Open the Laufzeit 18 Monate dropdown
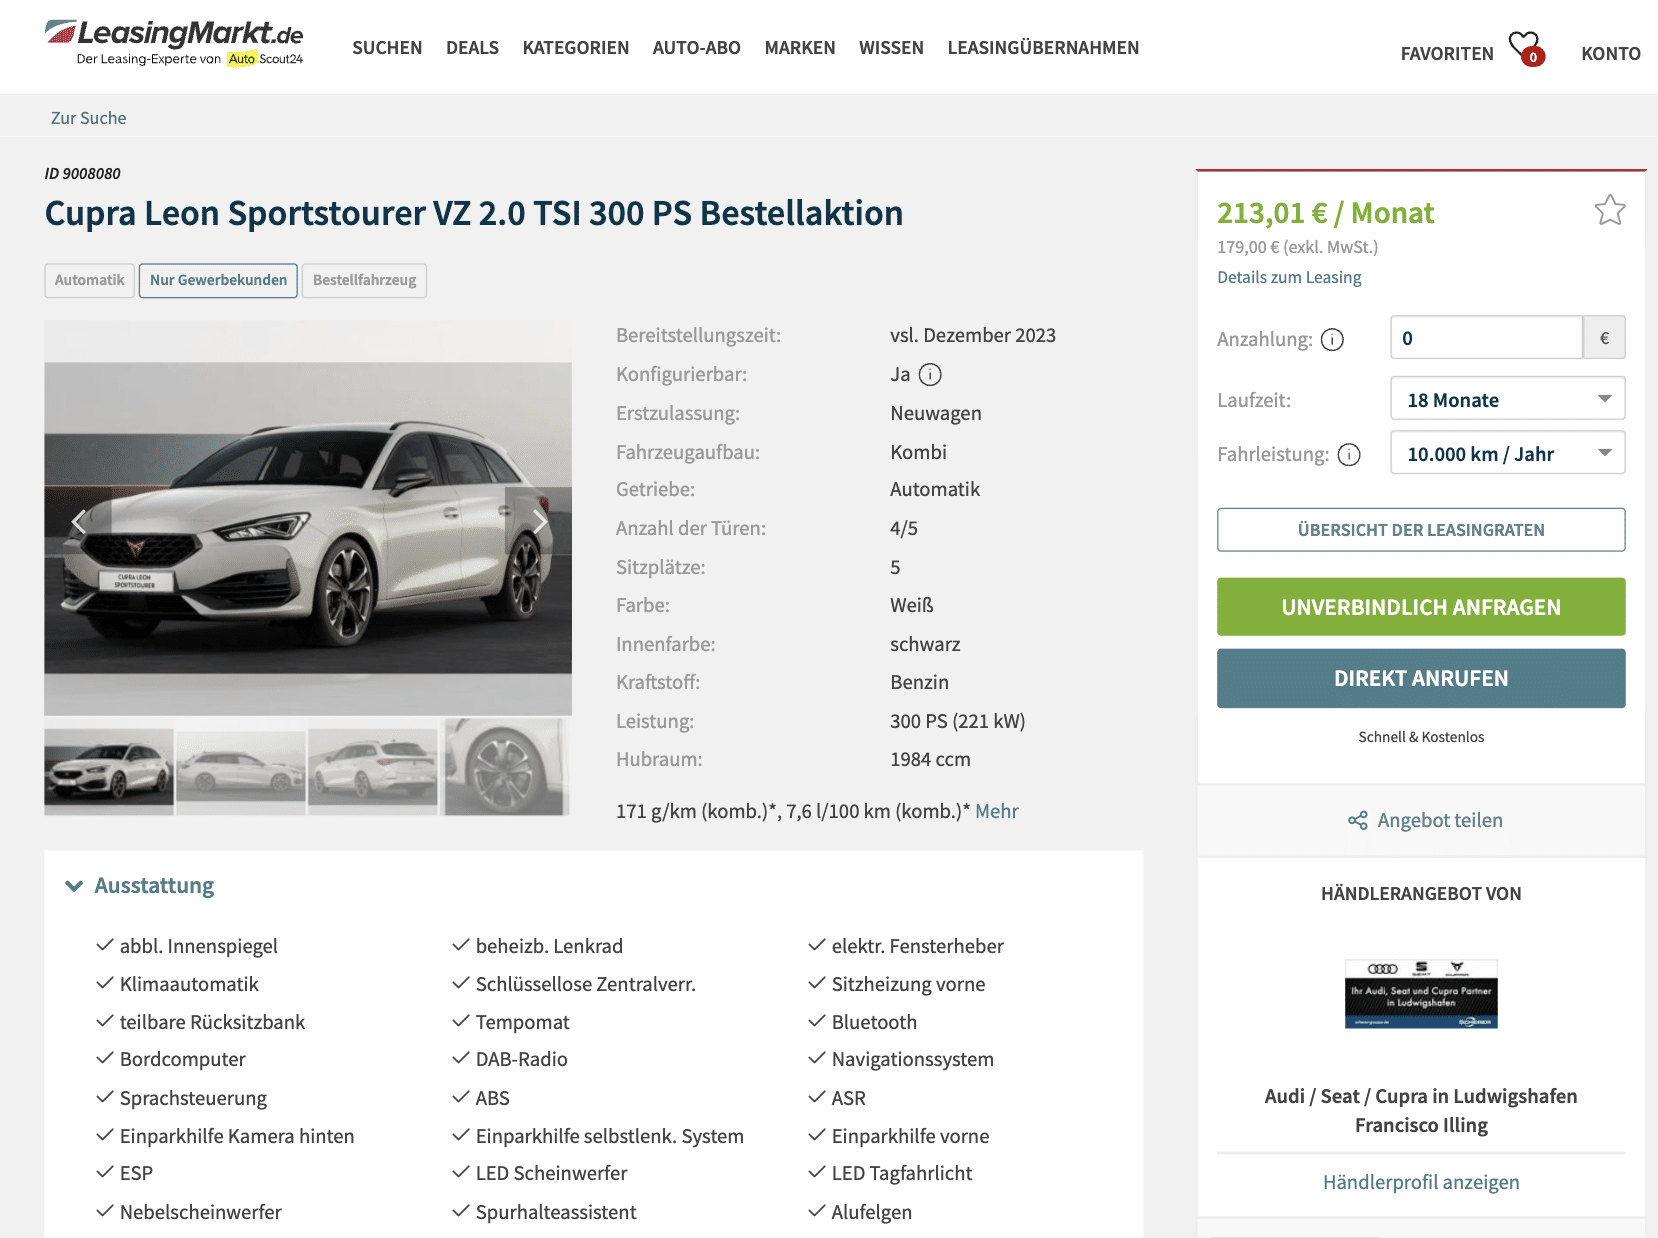This screenshot has height=1238, width=1658. (x=1507, y=399)
